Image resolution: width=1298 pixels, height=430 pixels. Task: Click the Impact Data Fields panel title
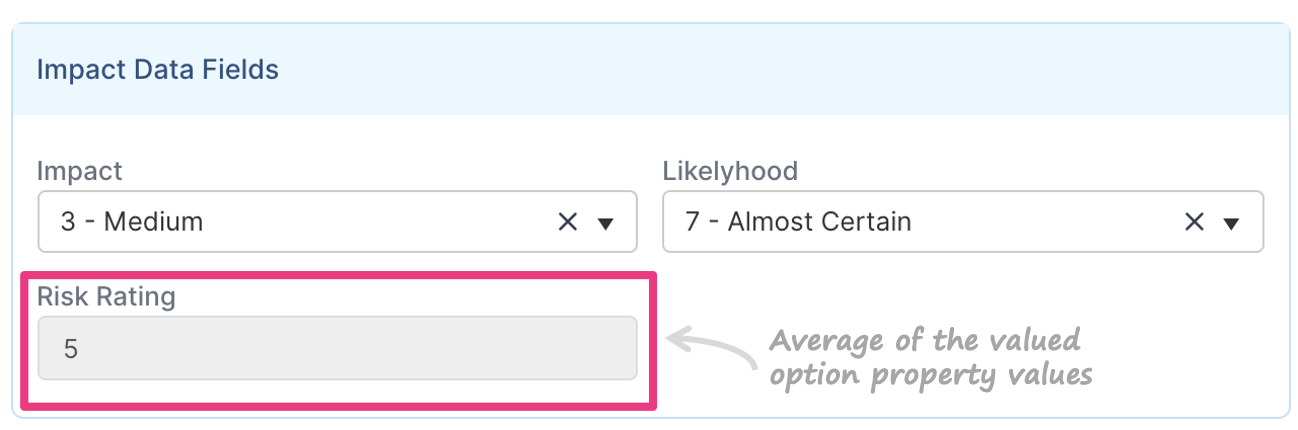coord(157,70)
